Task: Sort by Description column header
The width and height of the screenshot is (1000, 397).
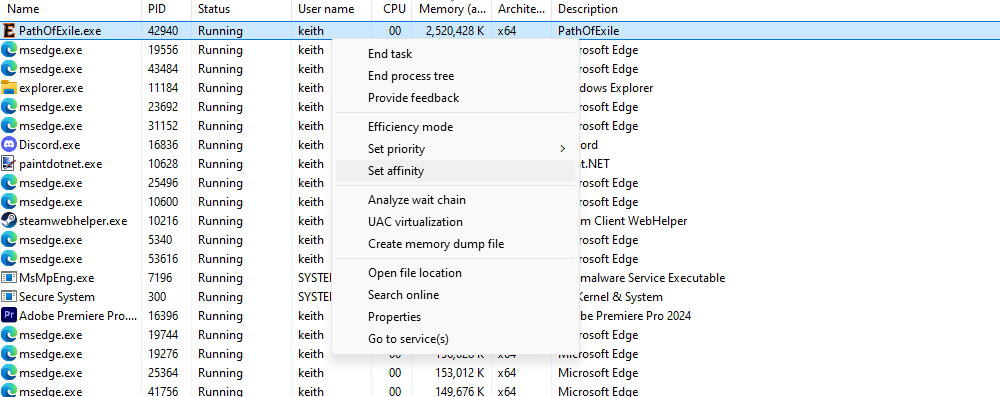Action: coord(587,9)
